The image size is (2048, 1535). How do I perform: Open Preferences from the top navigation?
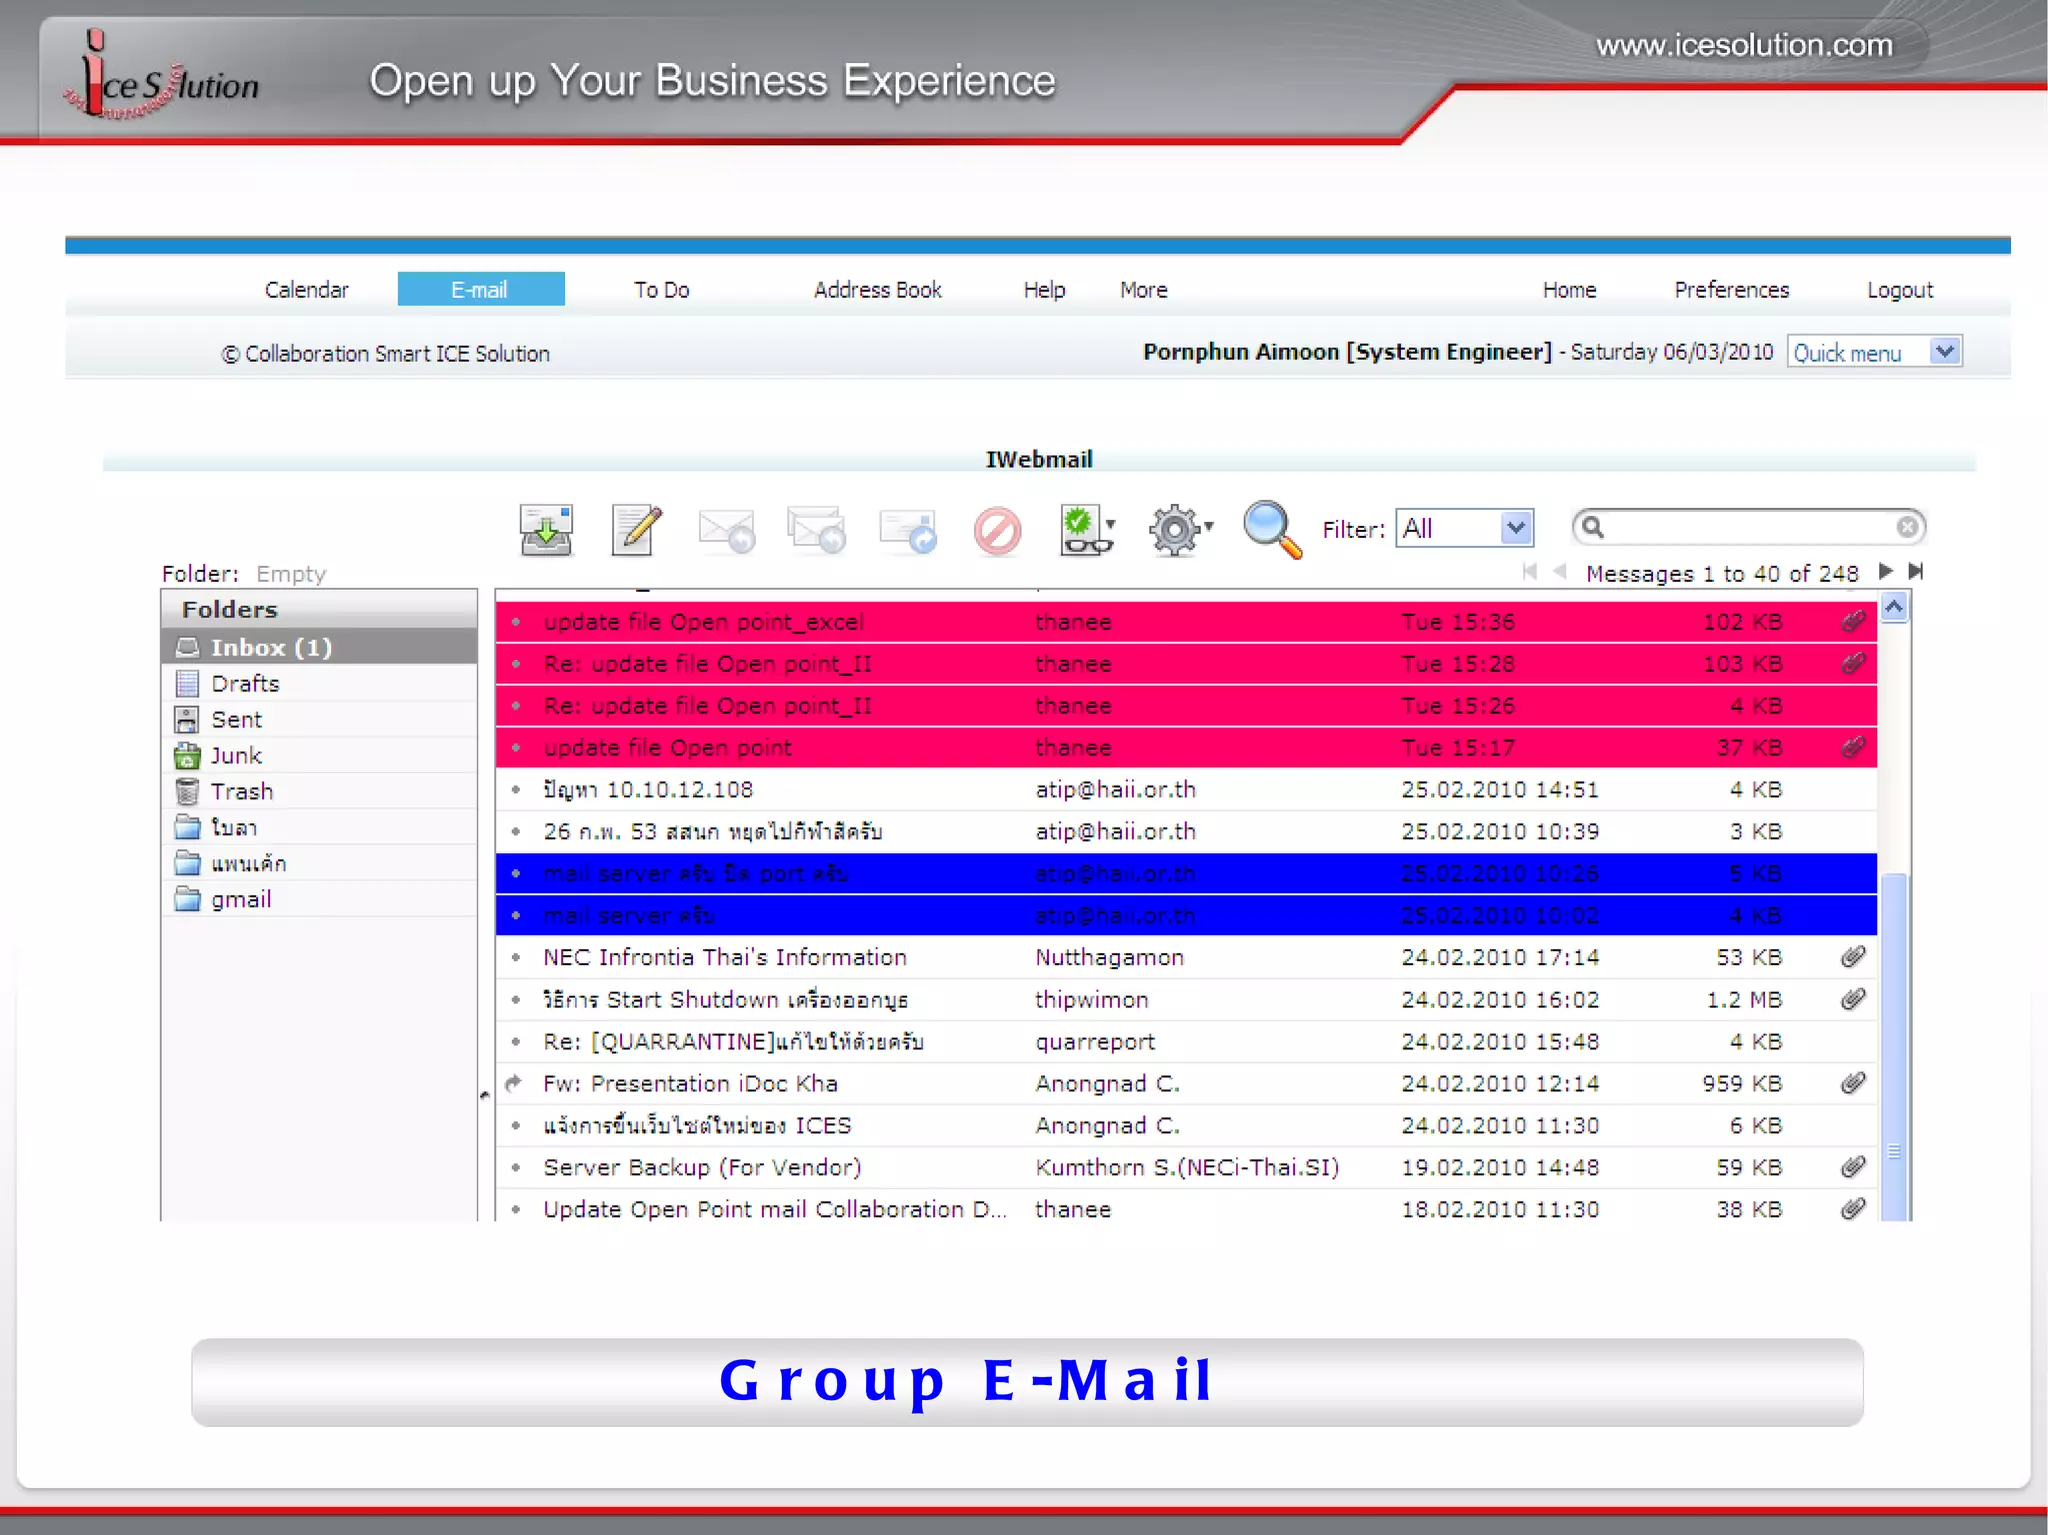(x=1731, y=290)
